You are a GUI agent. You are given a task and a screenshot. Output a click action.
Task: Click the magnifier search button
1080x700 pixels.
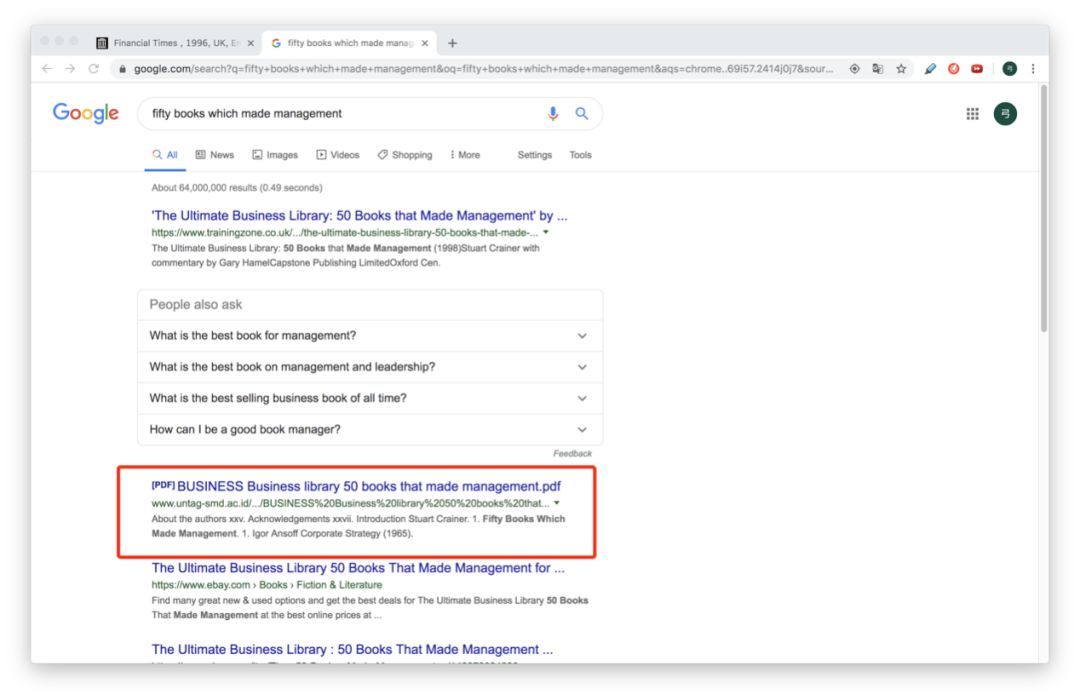click(x=582, y=114)
